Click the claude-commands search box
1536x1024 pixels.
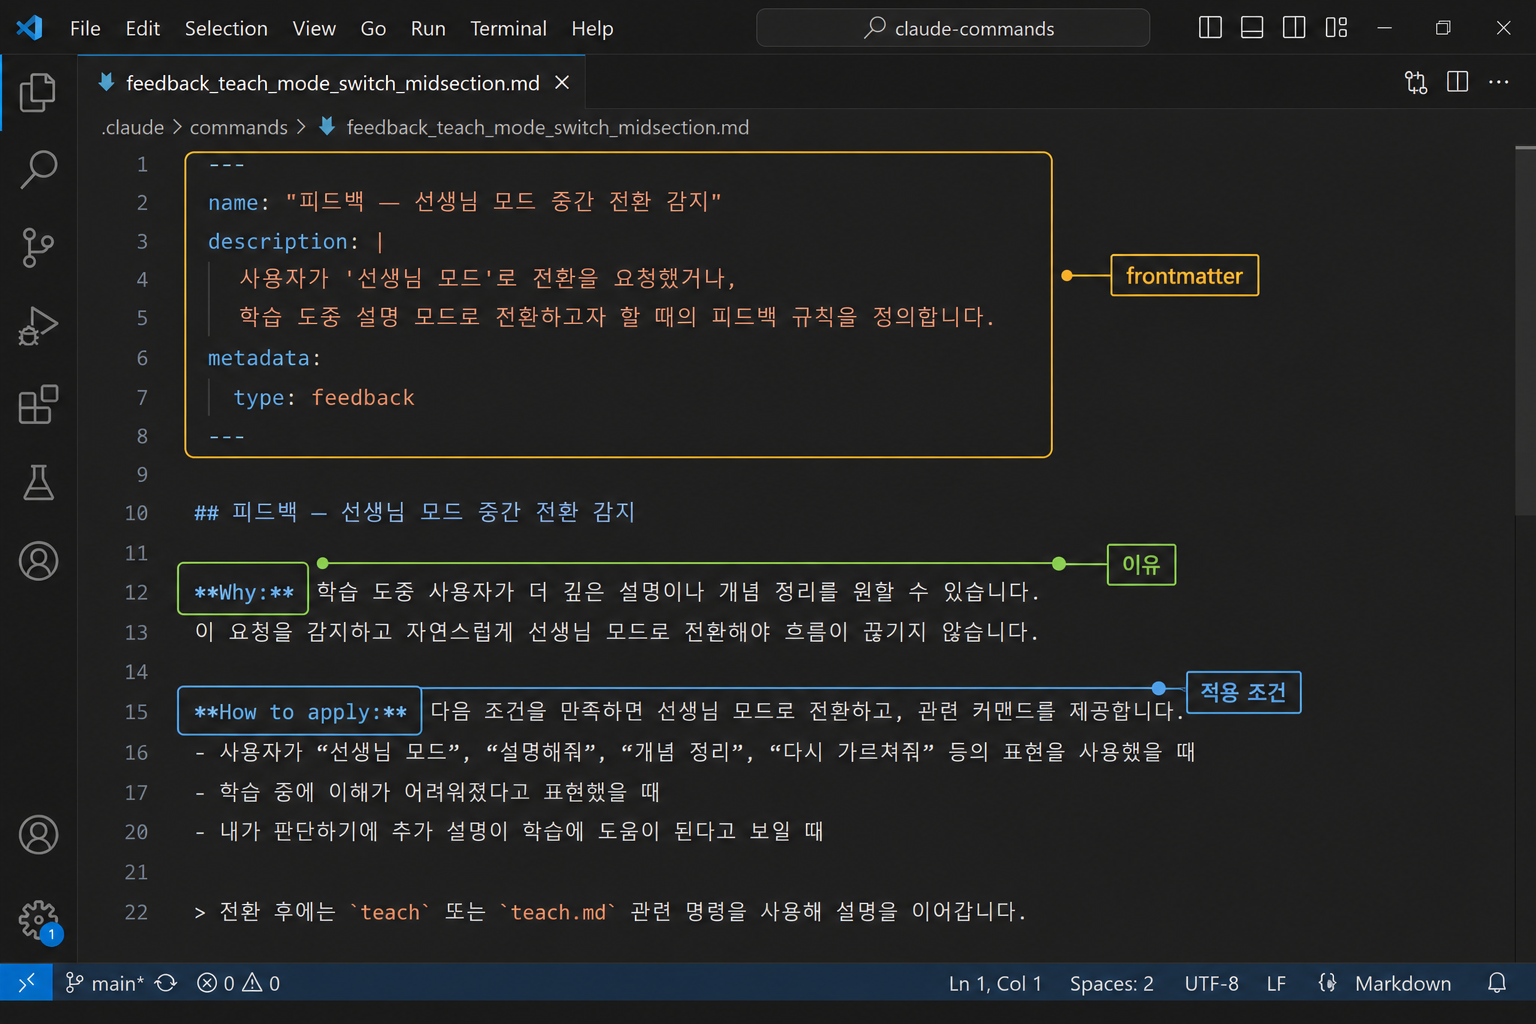[x=953, y=28]
